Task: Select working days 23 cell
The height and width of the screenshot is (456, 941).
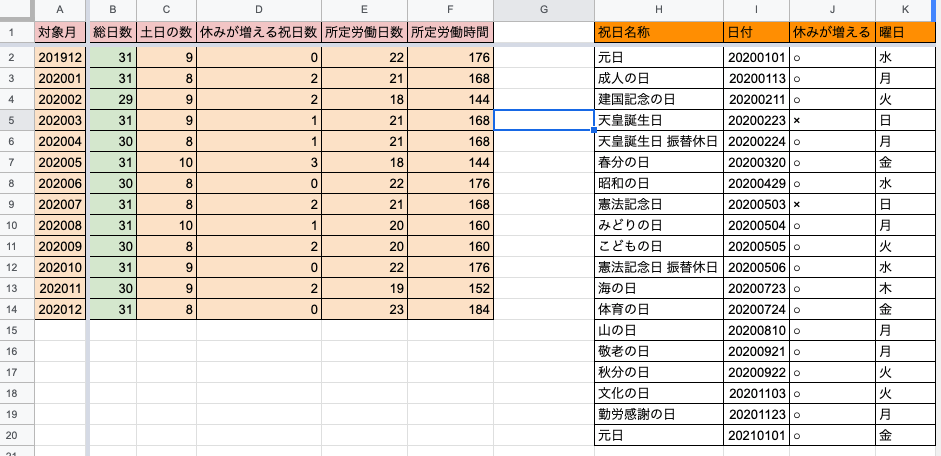Action: (x=364, y=310)
